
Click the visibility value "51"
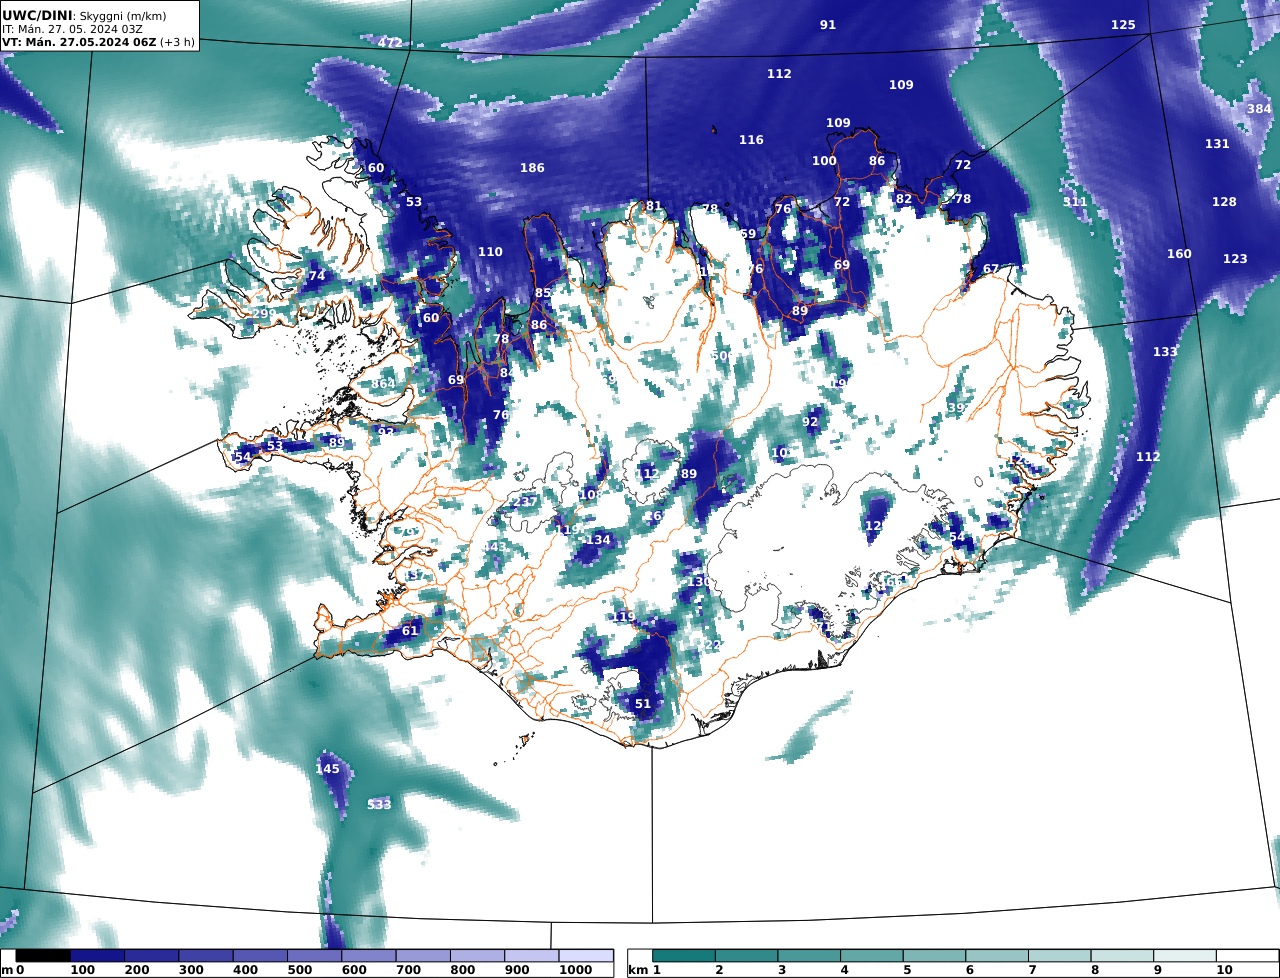coord(643,704)
